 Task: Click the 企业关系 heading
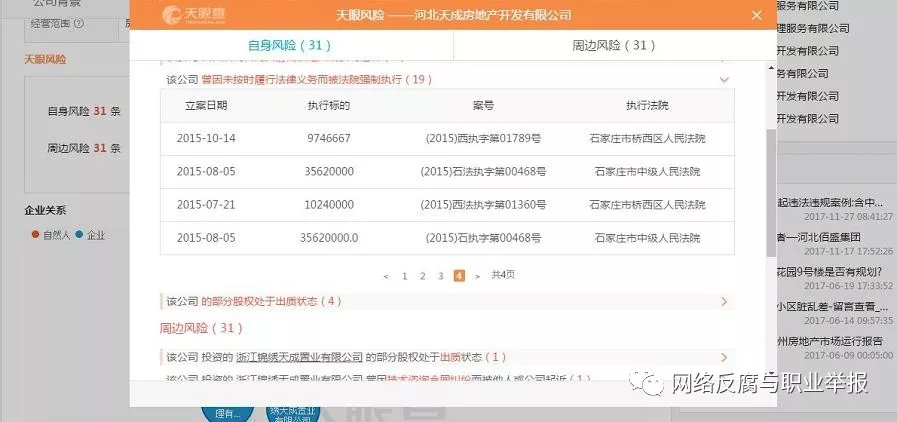45,210
